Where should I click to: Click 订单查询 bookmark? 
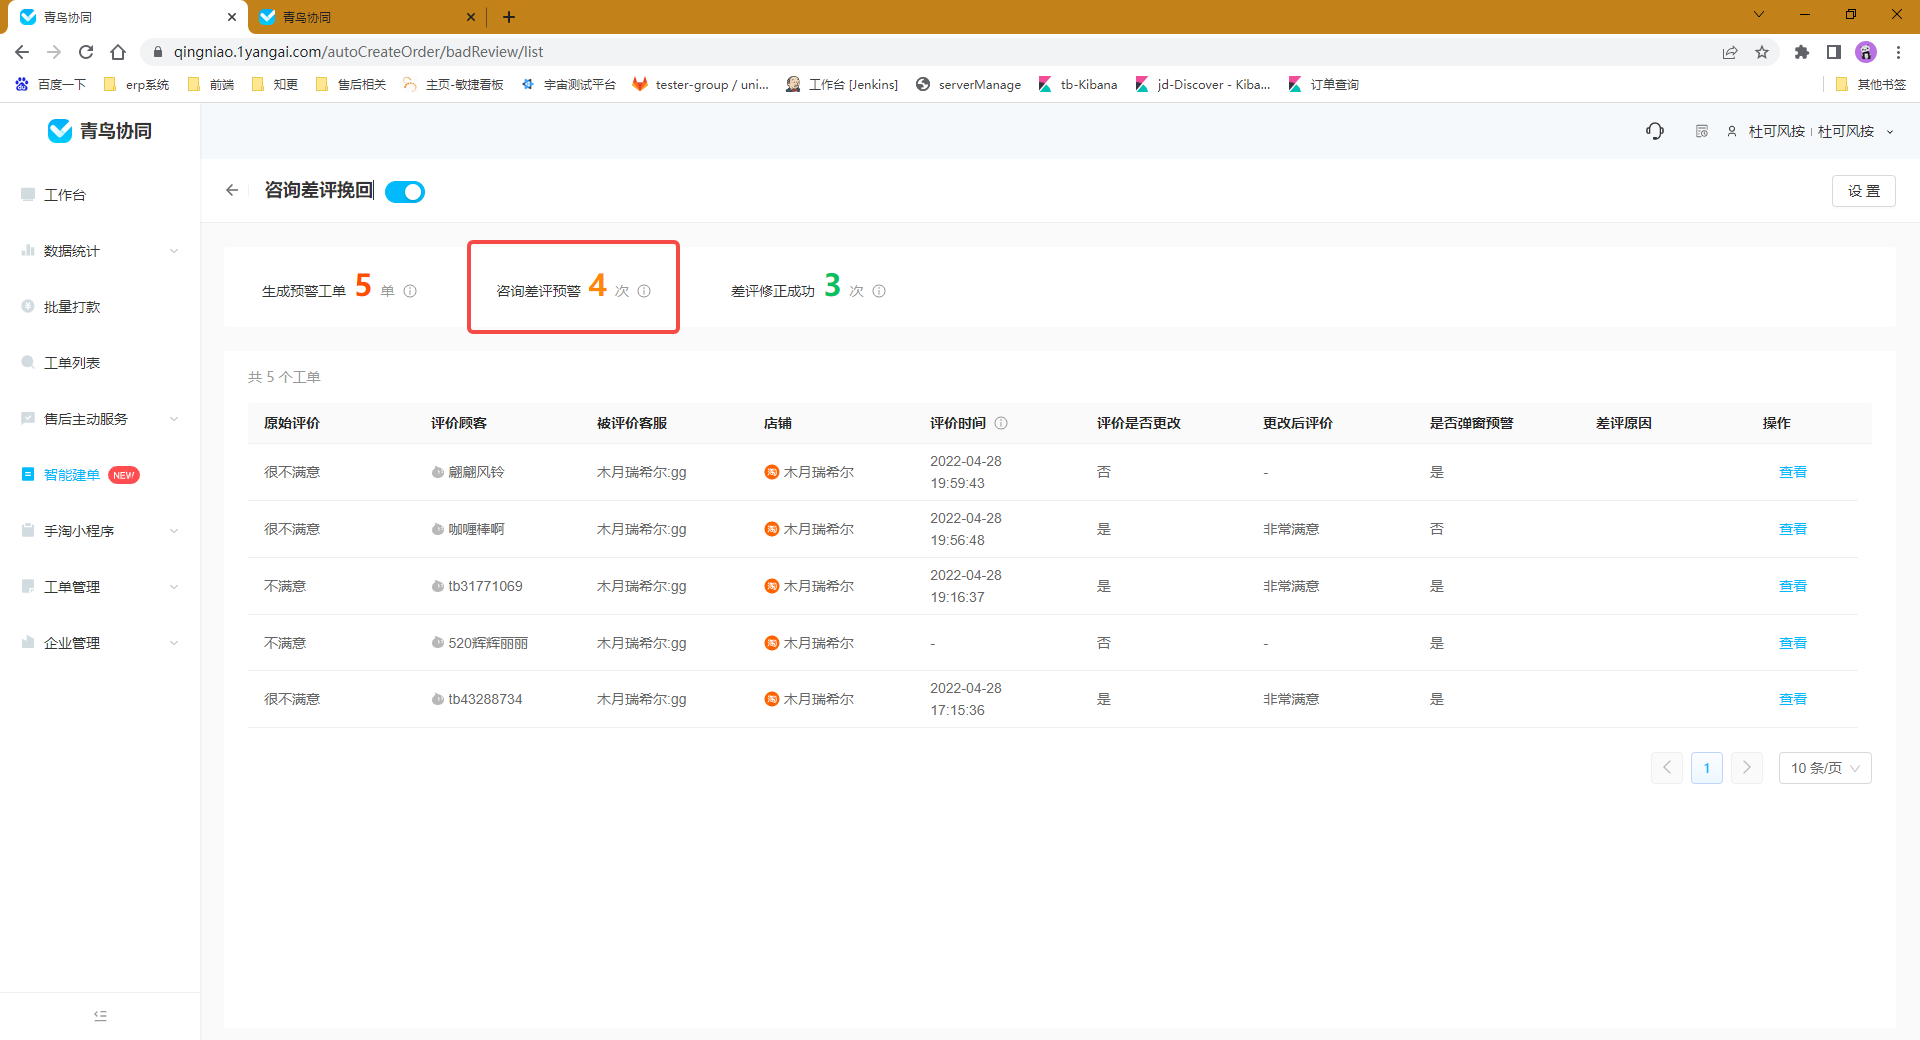tap(1324, 85)
